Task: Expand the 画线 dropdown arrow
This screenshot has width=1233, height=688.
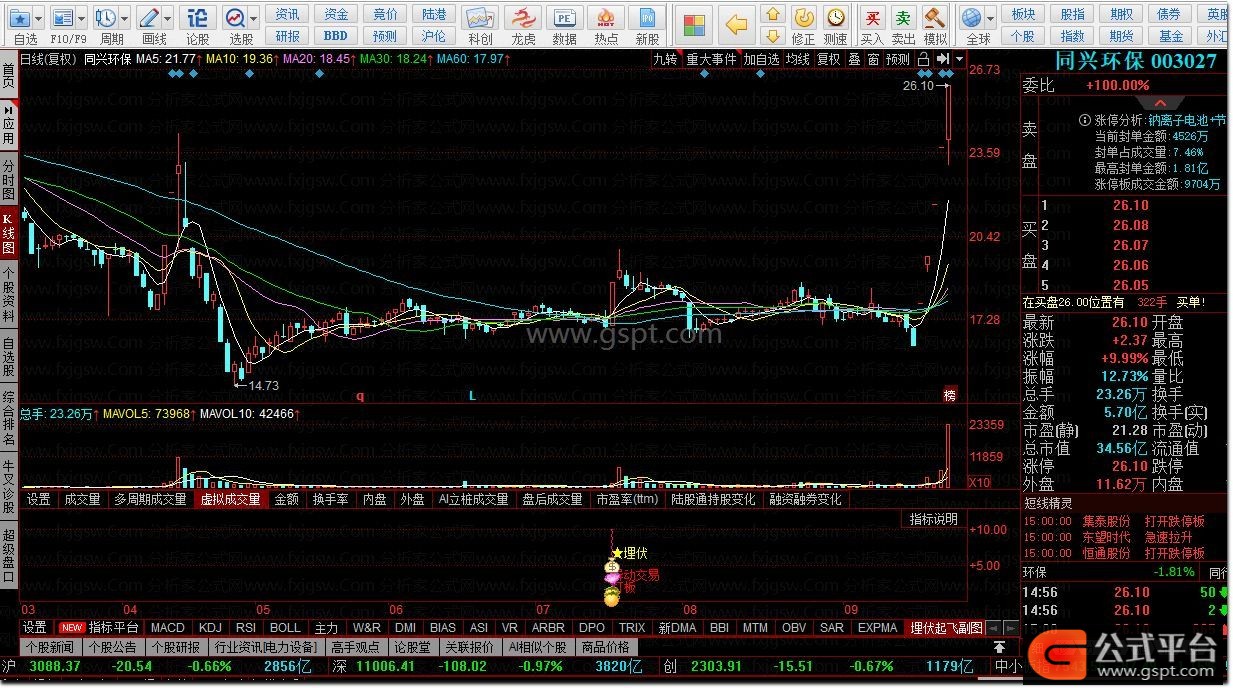Action: tap(167, 18)
